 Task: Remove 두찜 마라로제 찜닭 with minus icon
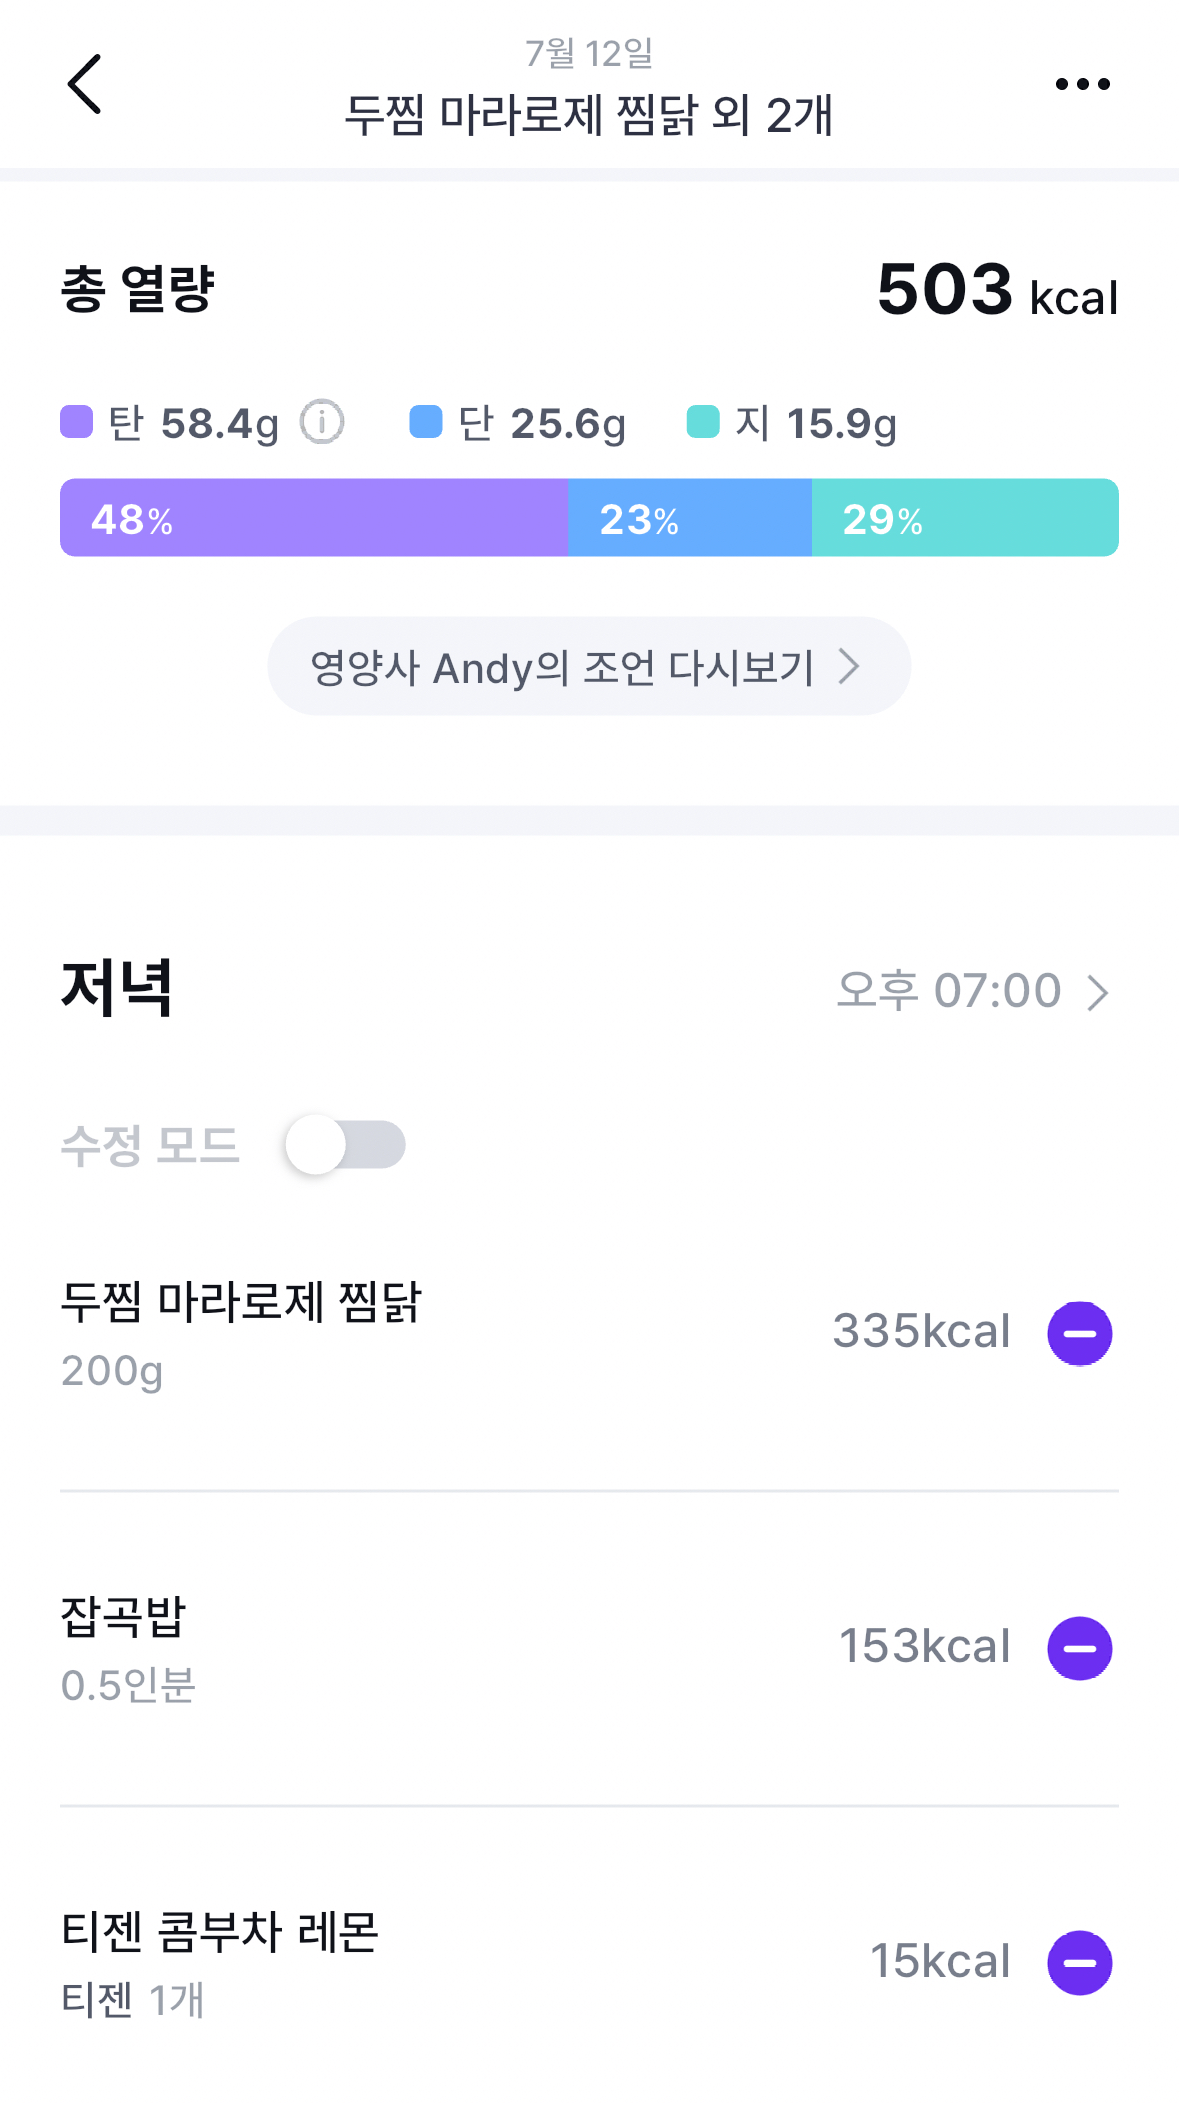[x=1079, y=1333]
